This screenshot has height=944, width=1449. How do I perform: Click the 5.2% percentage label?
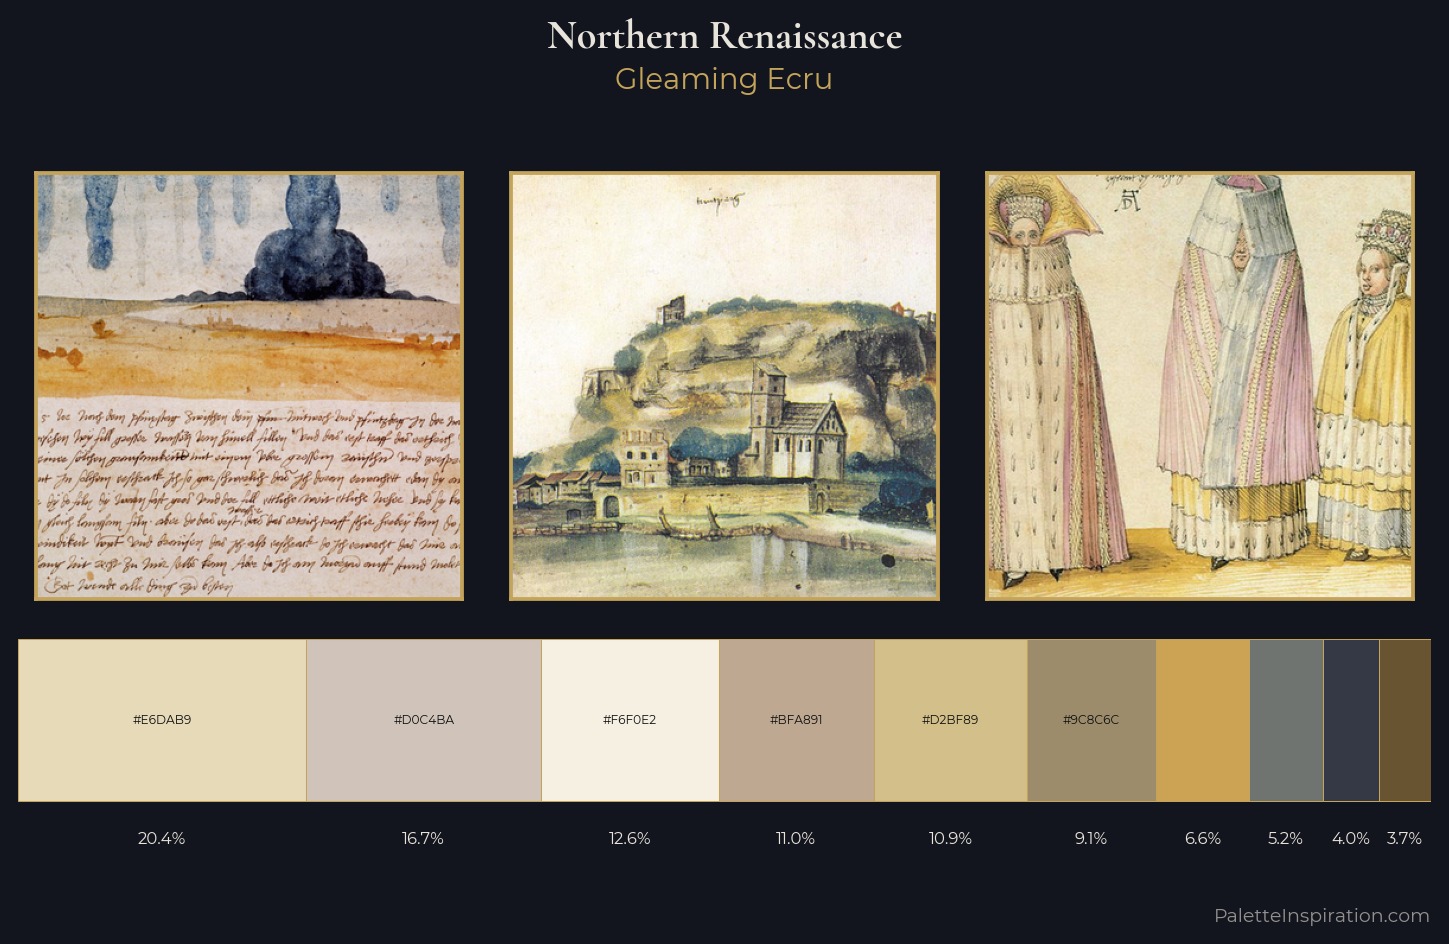[1285, 838]
